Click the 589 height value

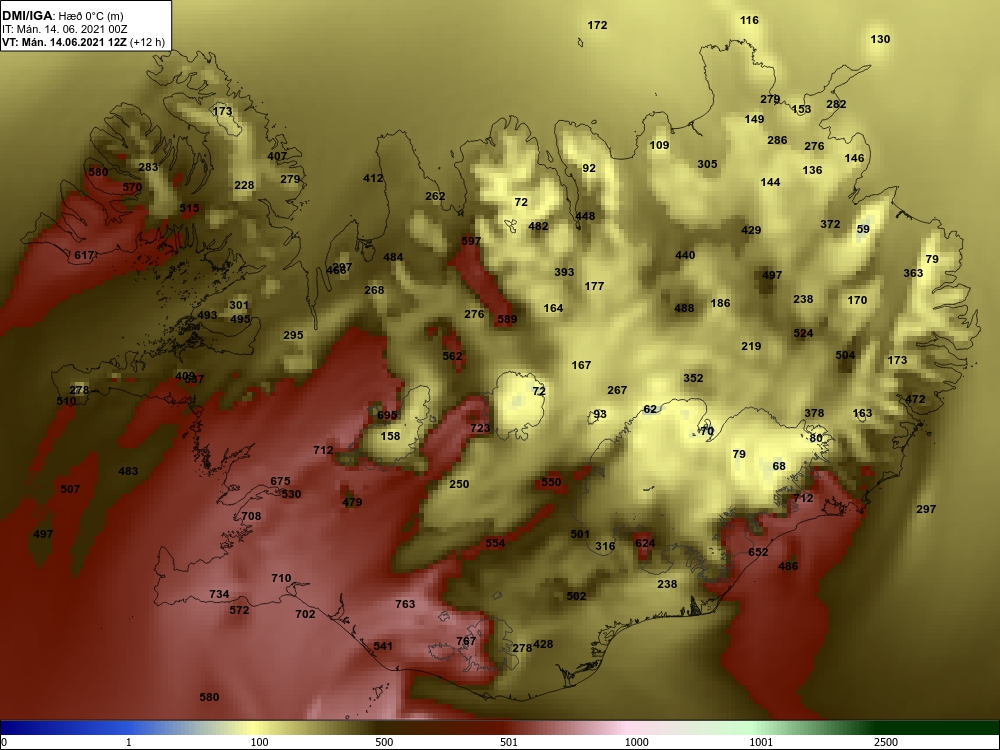point(507,320)
